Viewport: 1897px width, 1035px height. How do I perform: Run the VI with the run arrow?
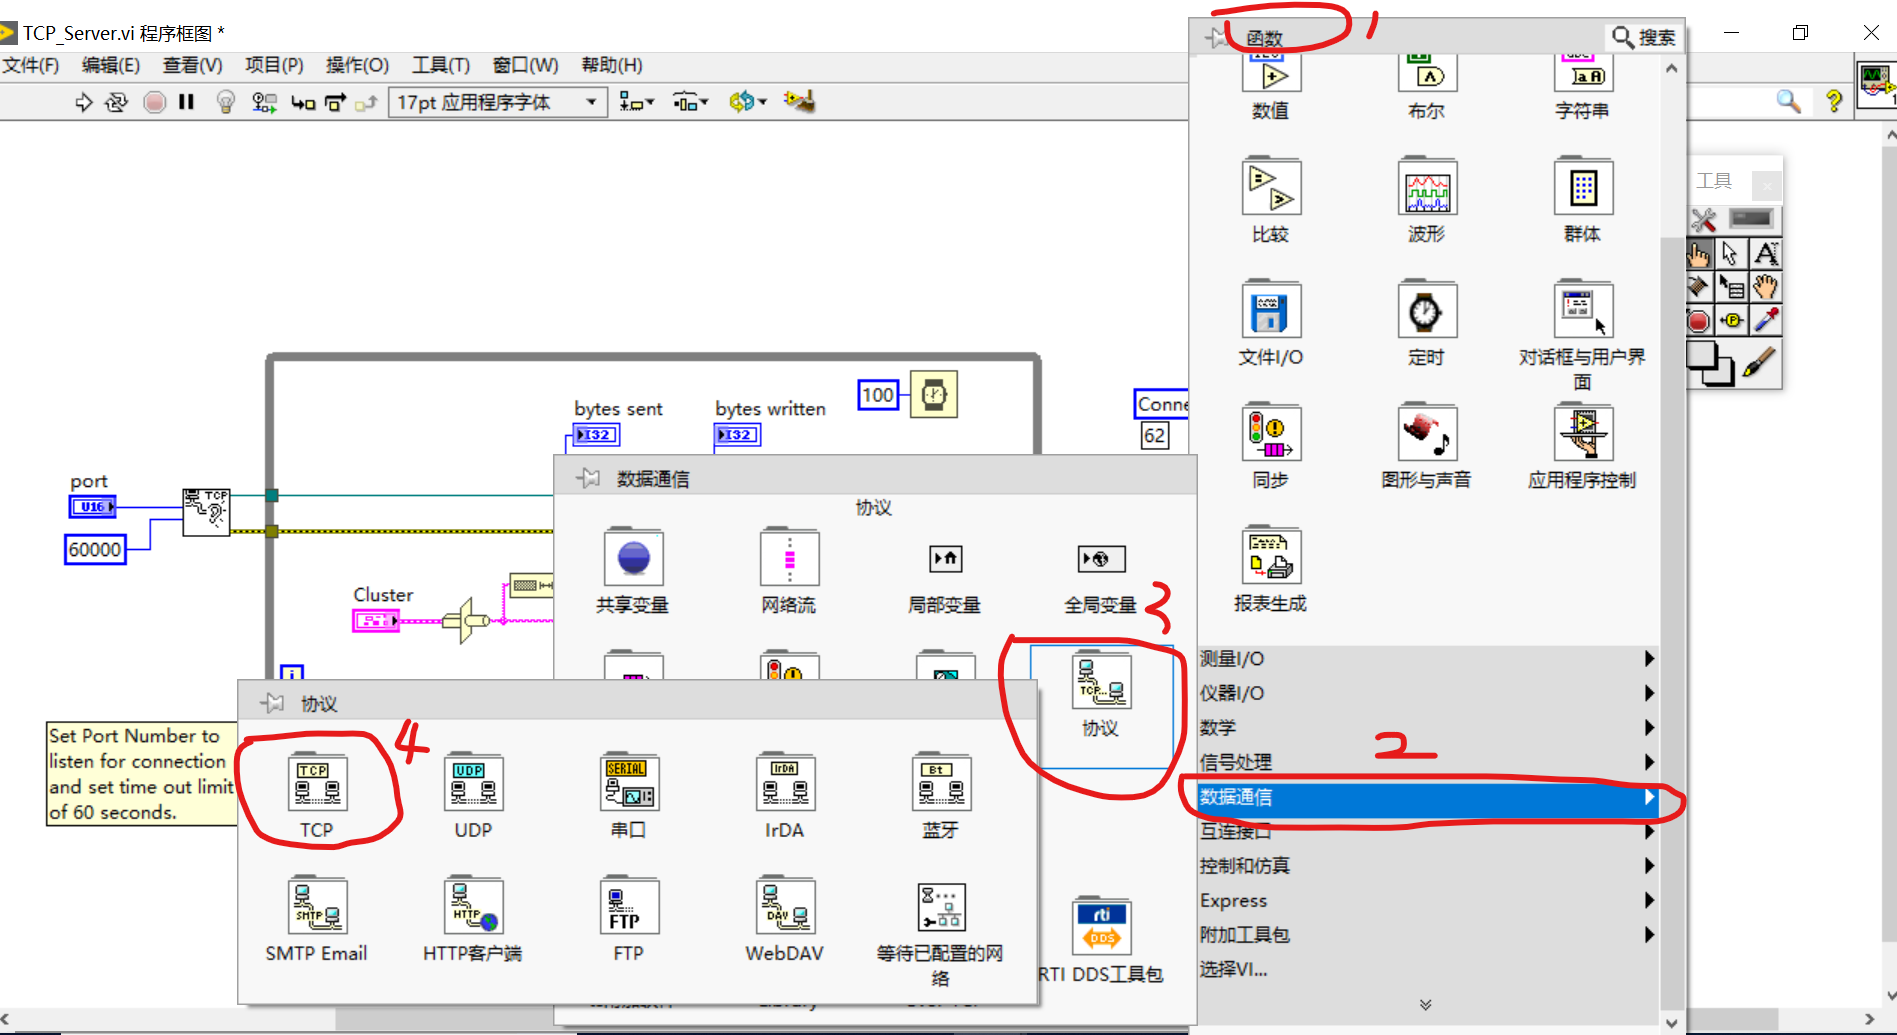pos(84,101)
